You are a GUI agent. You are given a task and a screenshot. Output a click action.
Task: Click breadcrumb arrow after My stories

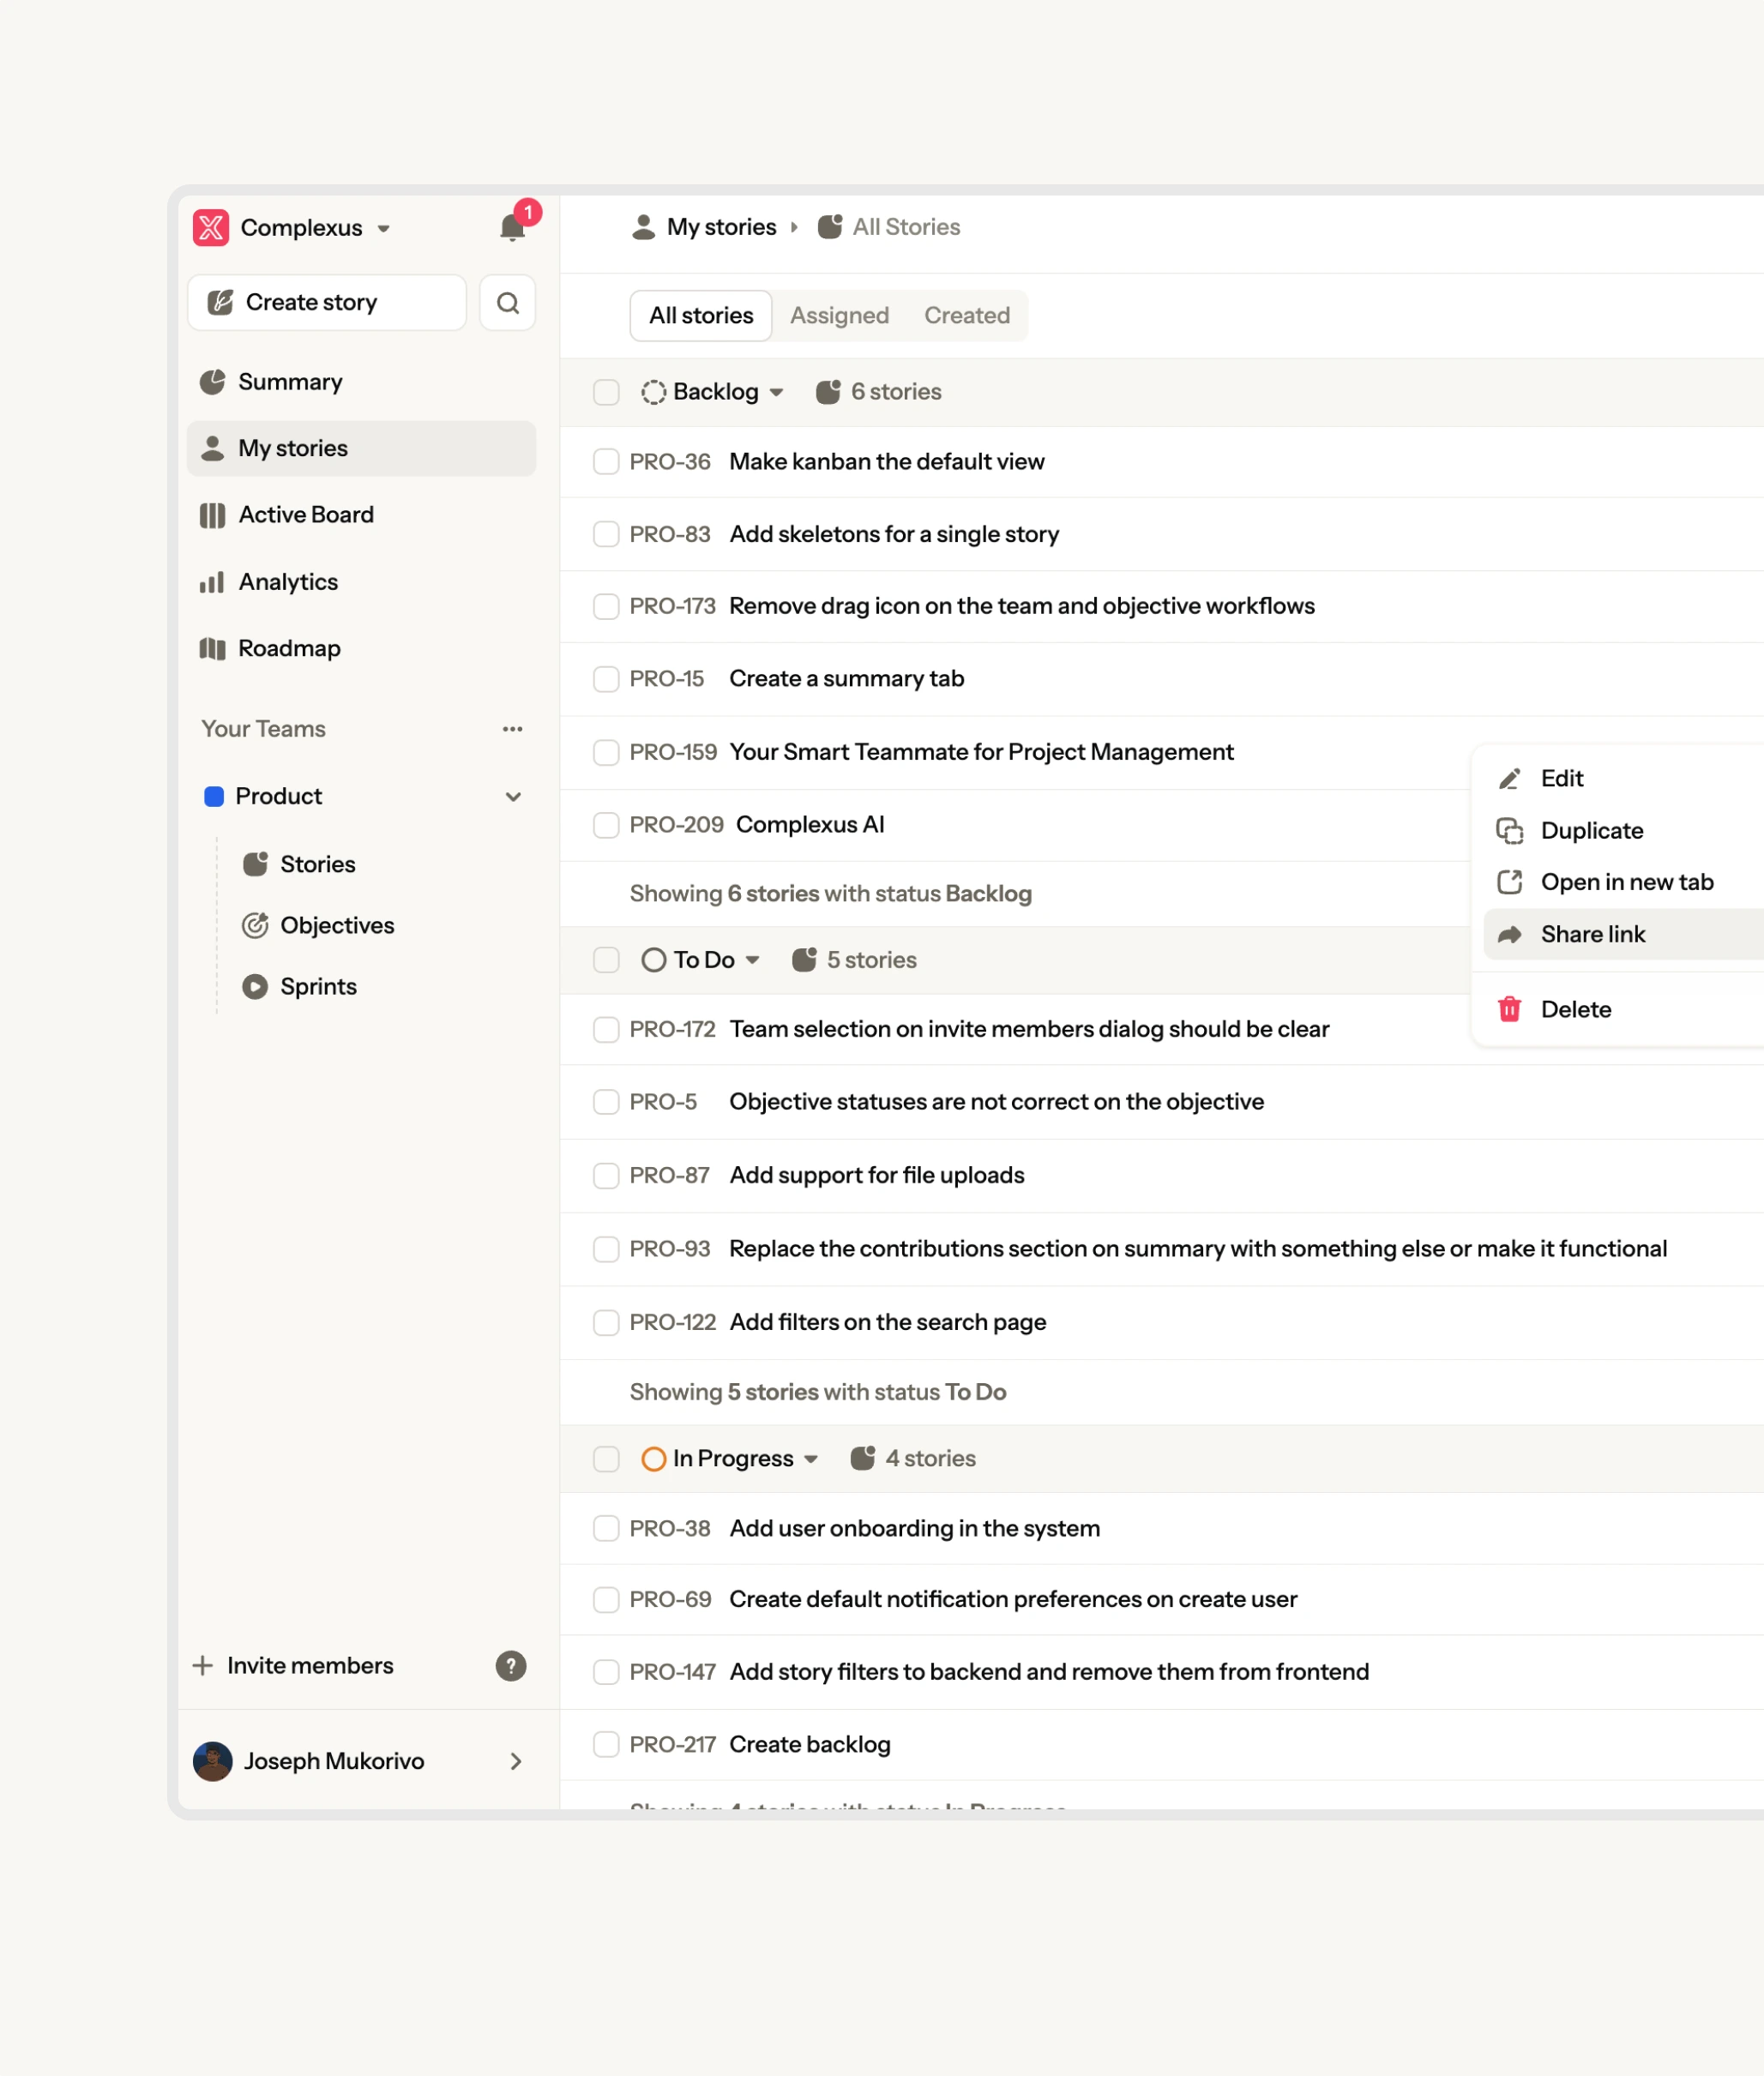pyautogui.click(x=794, y=228)
